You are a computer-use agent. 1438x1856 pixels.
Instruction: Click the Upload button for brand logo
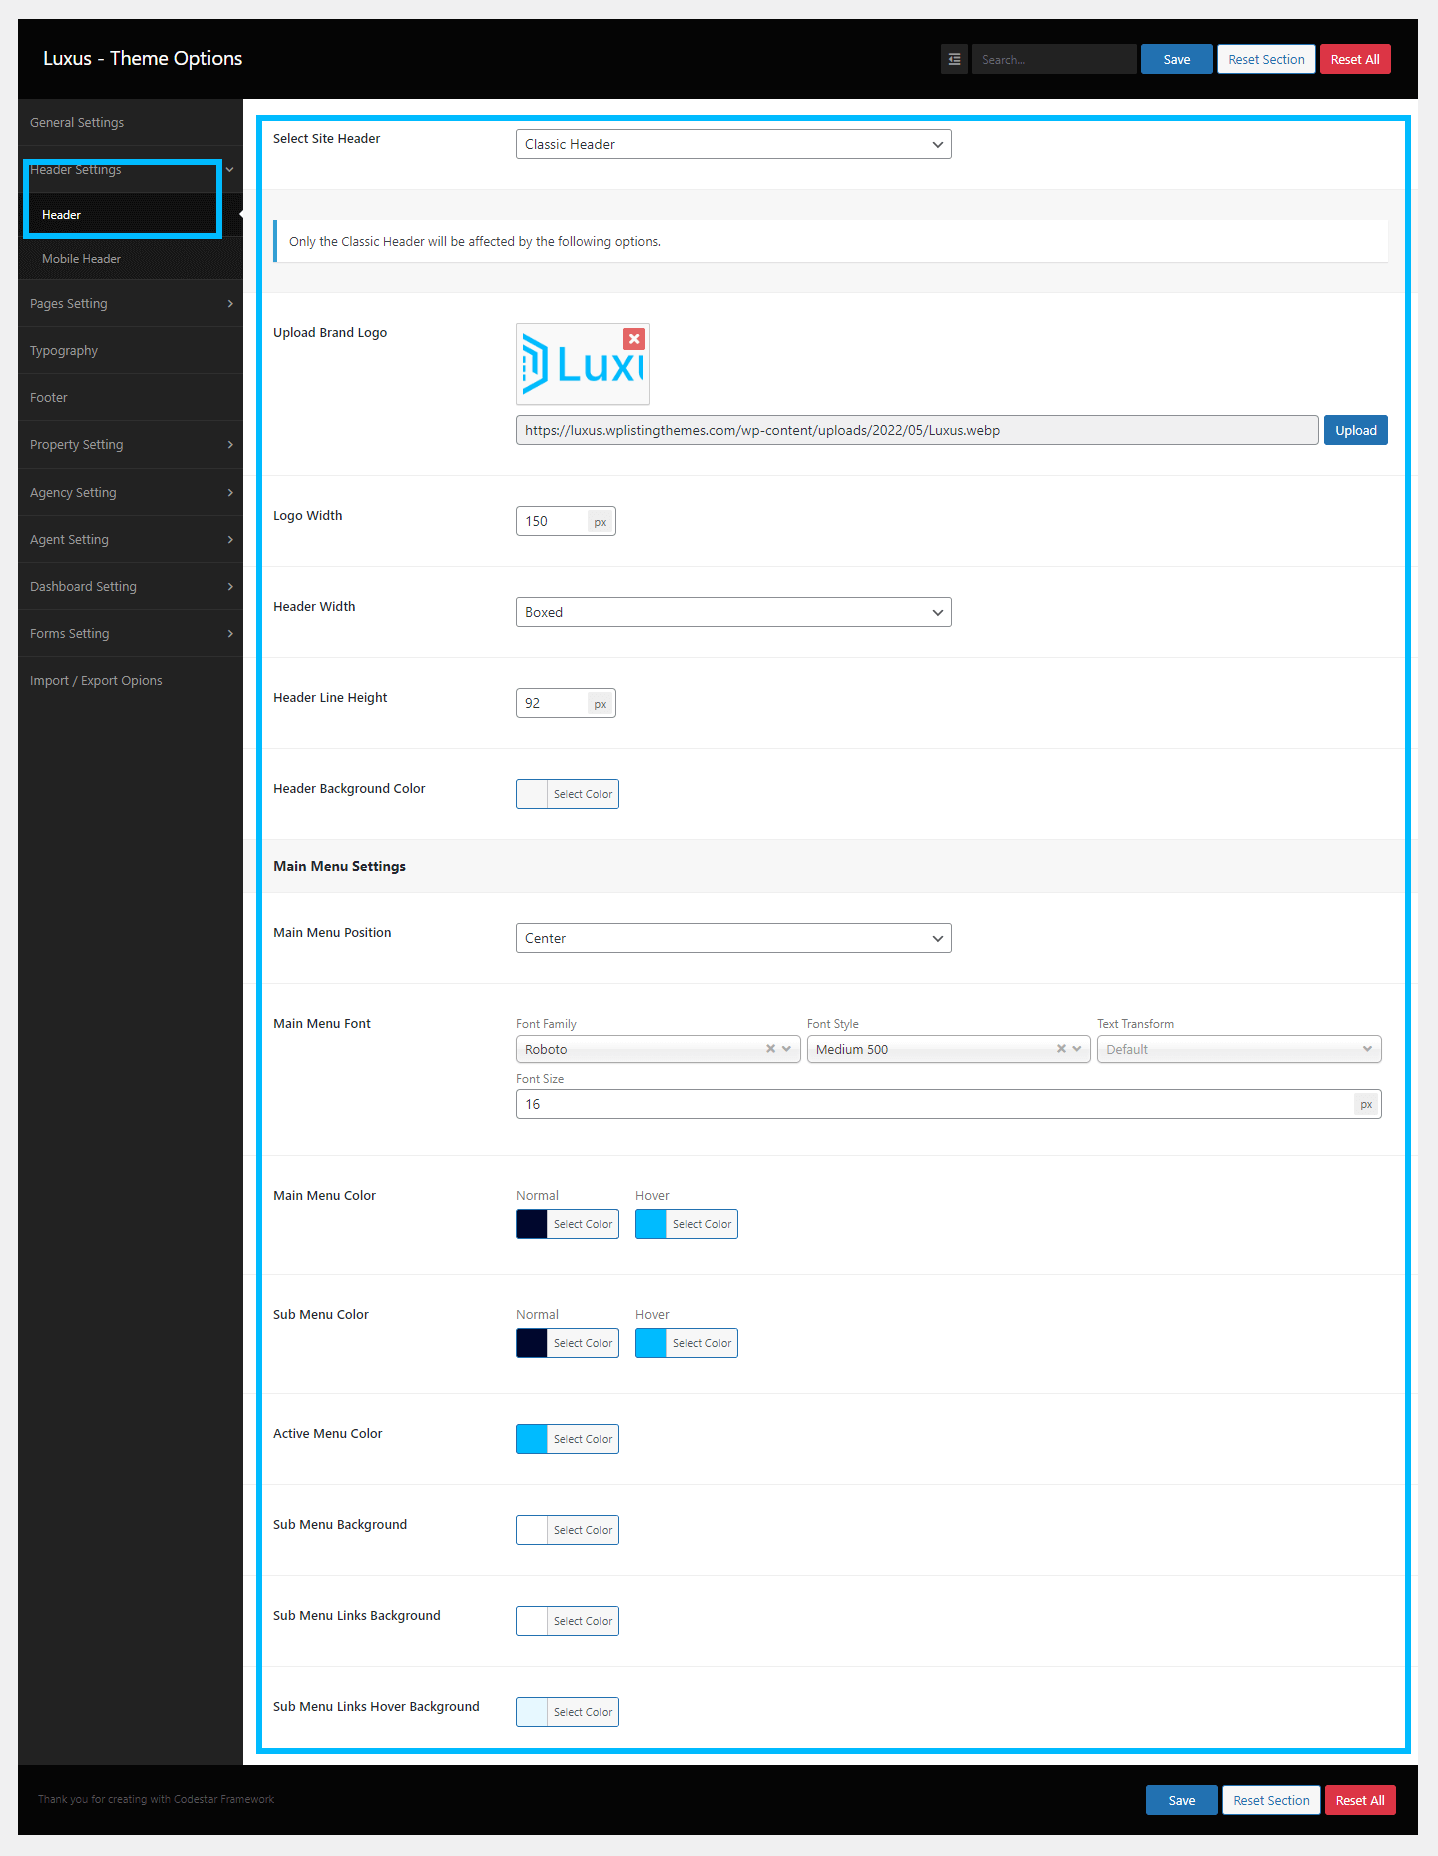1355,430
